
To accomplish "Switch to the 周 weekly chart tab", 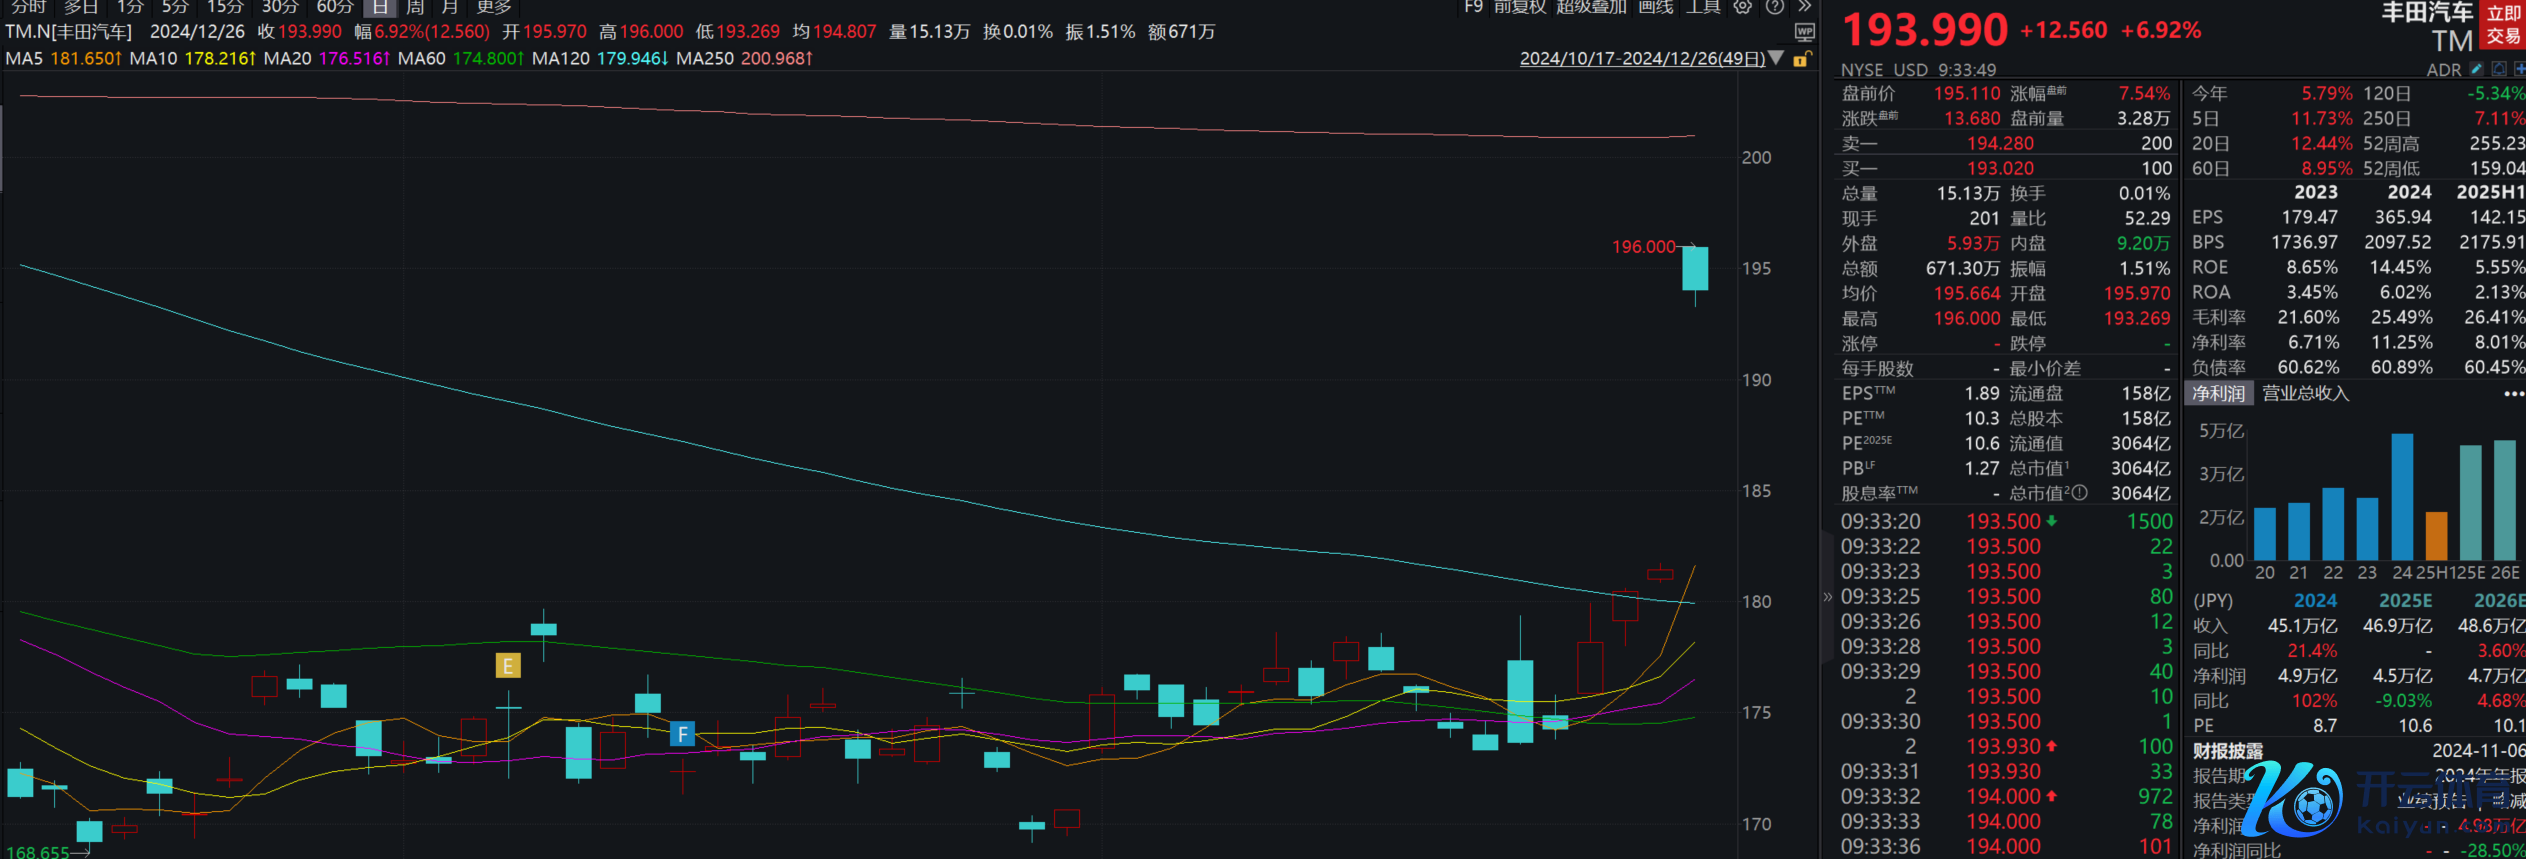I will pyautogui.click(x=415, y=7).
